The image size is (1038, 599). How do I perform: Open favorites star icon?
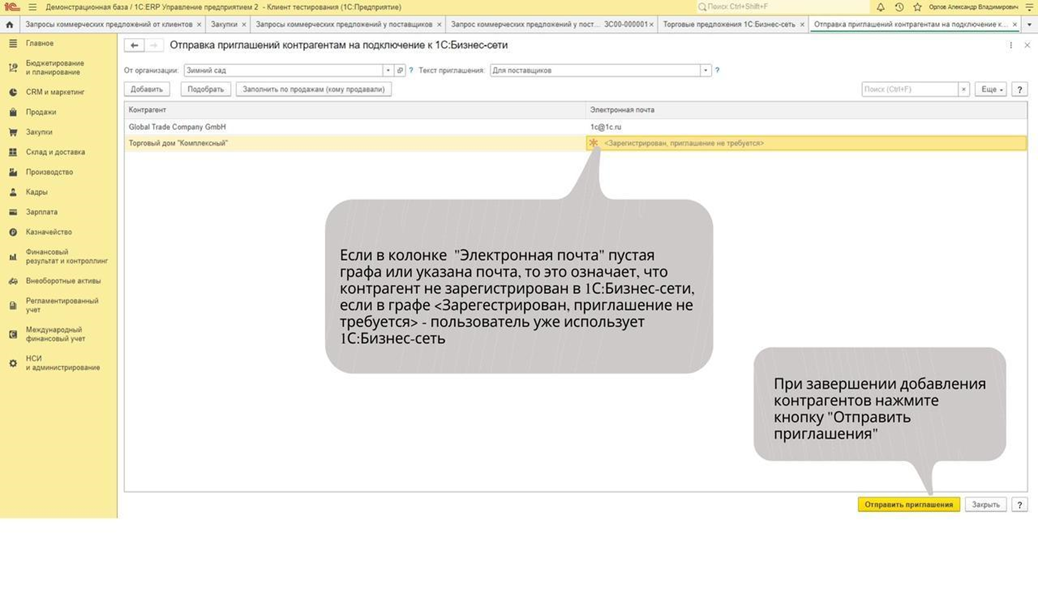click(x=918, y=7)
